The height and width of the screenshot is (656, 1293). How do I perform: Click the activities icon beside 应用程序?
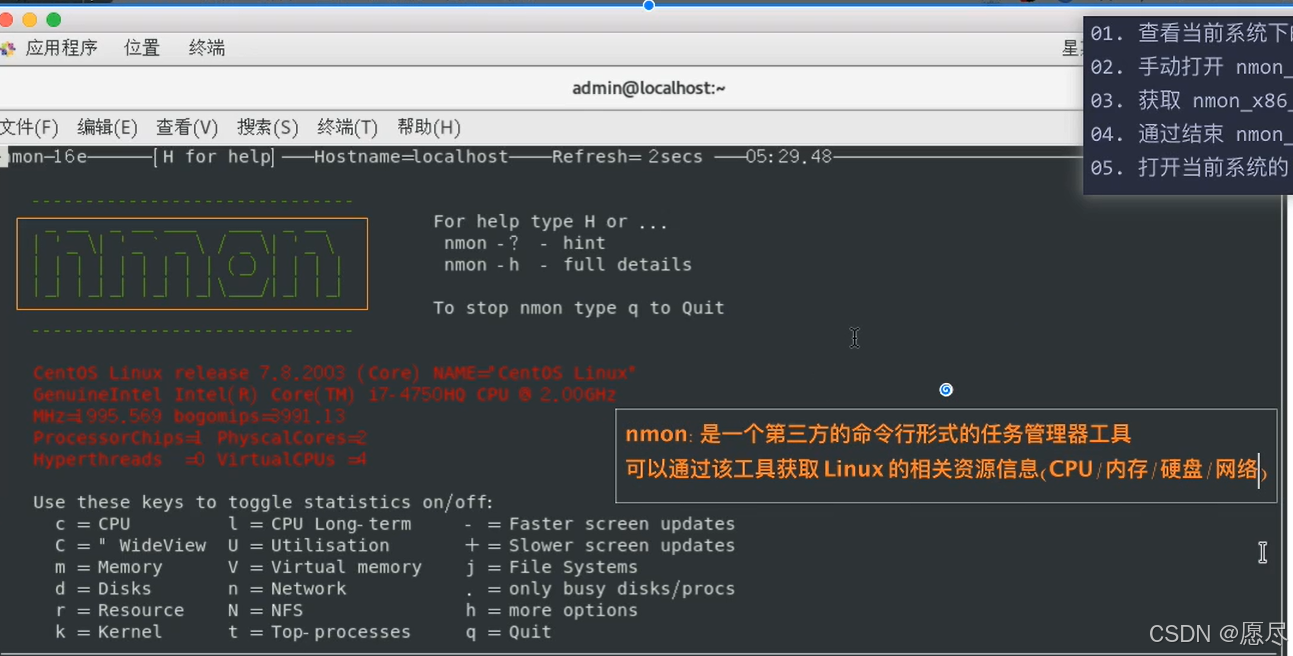pos(8,48)
